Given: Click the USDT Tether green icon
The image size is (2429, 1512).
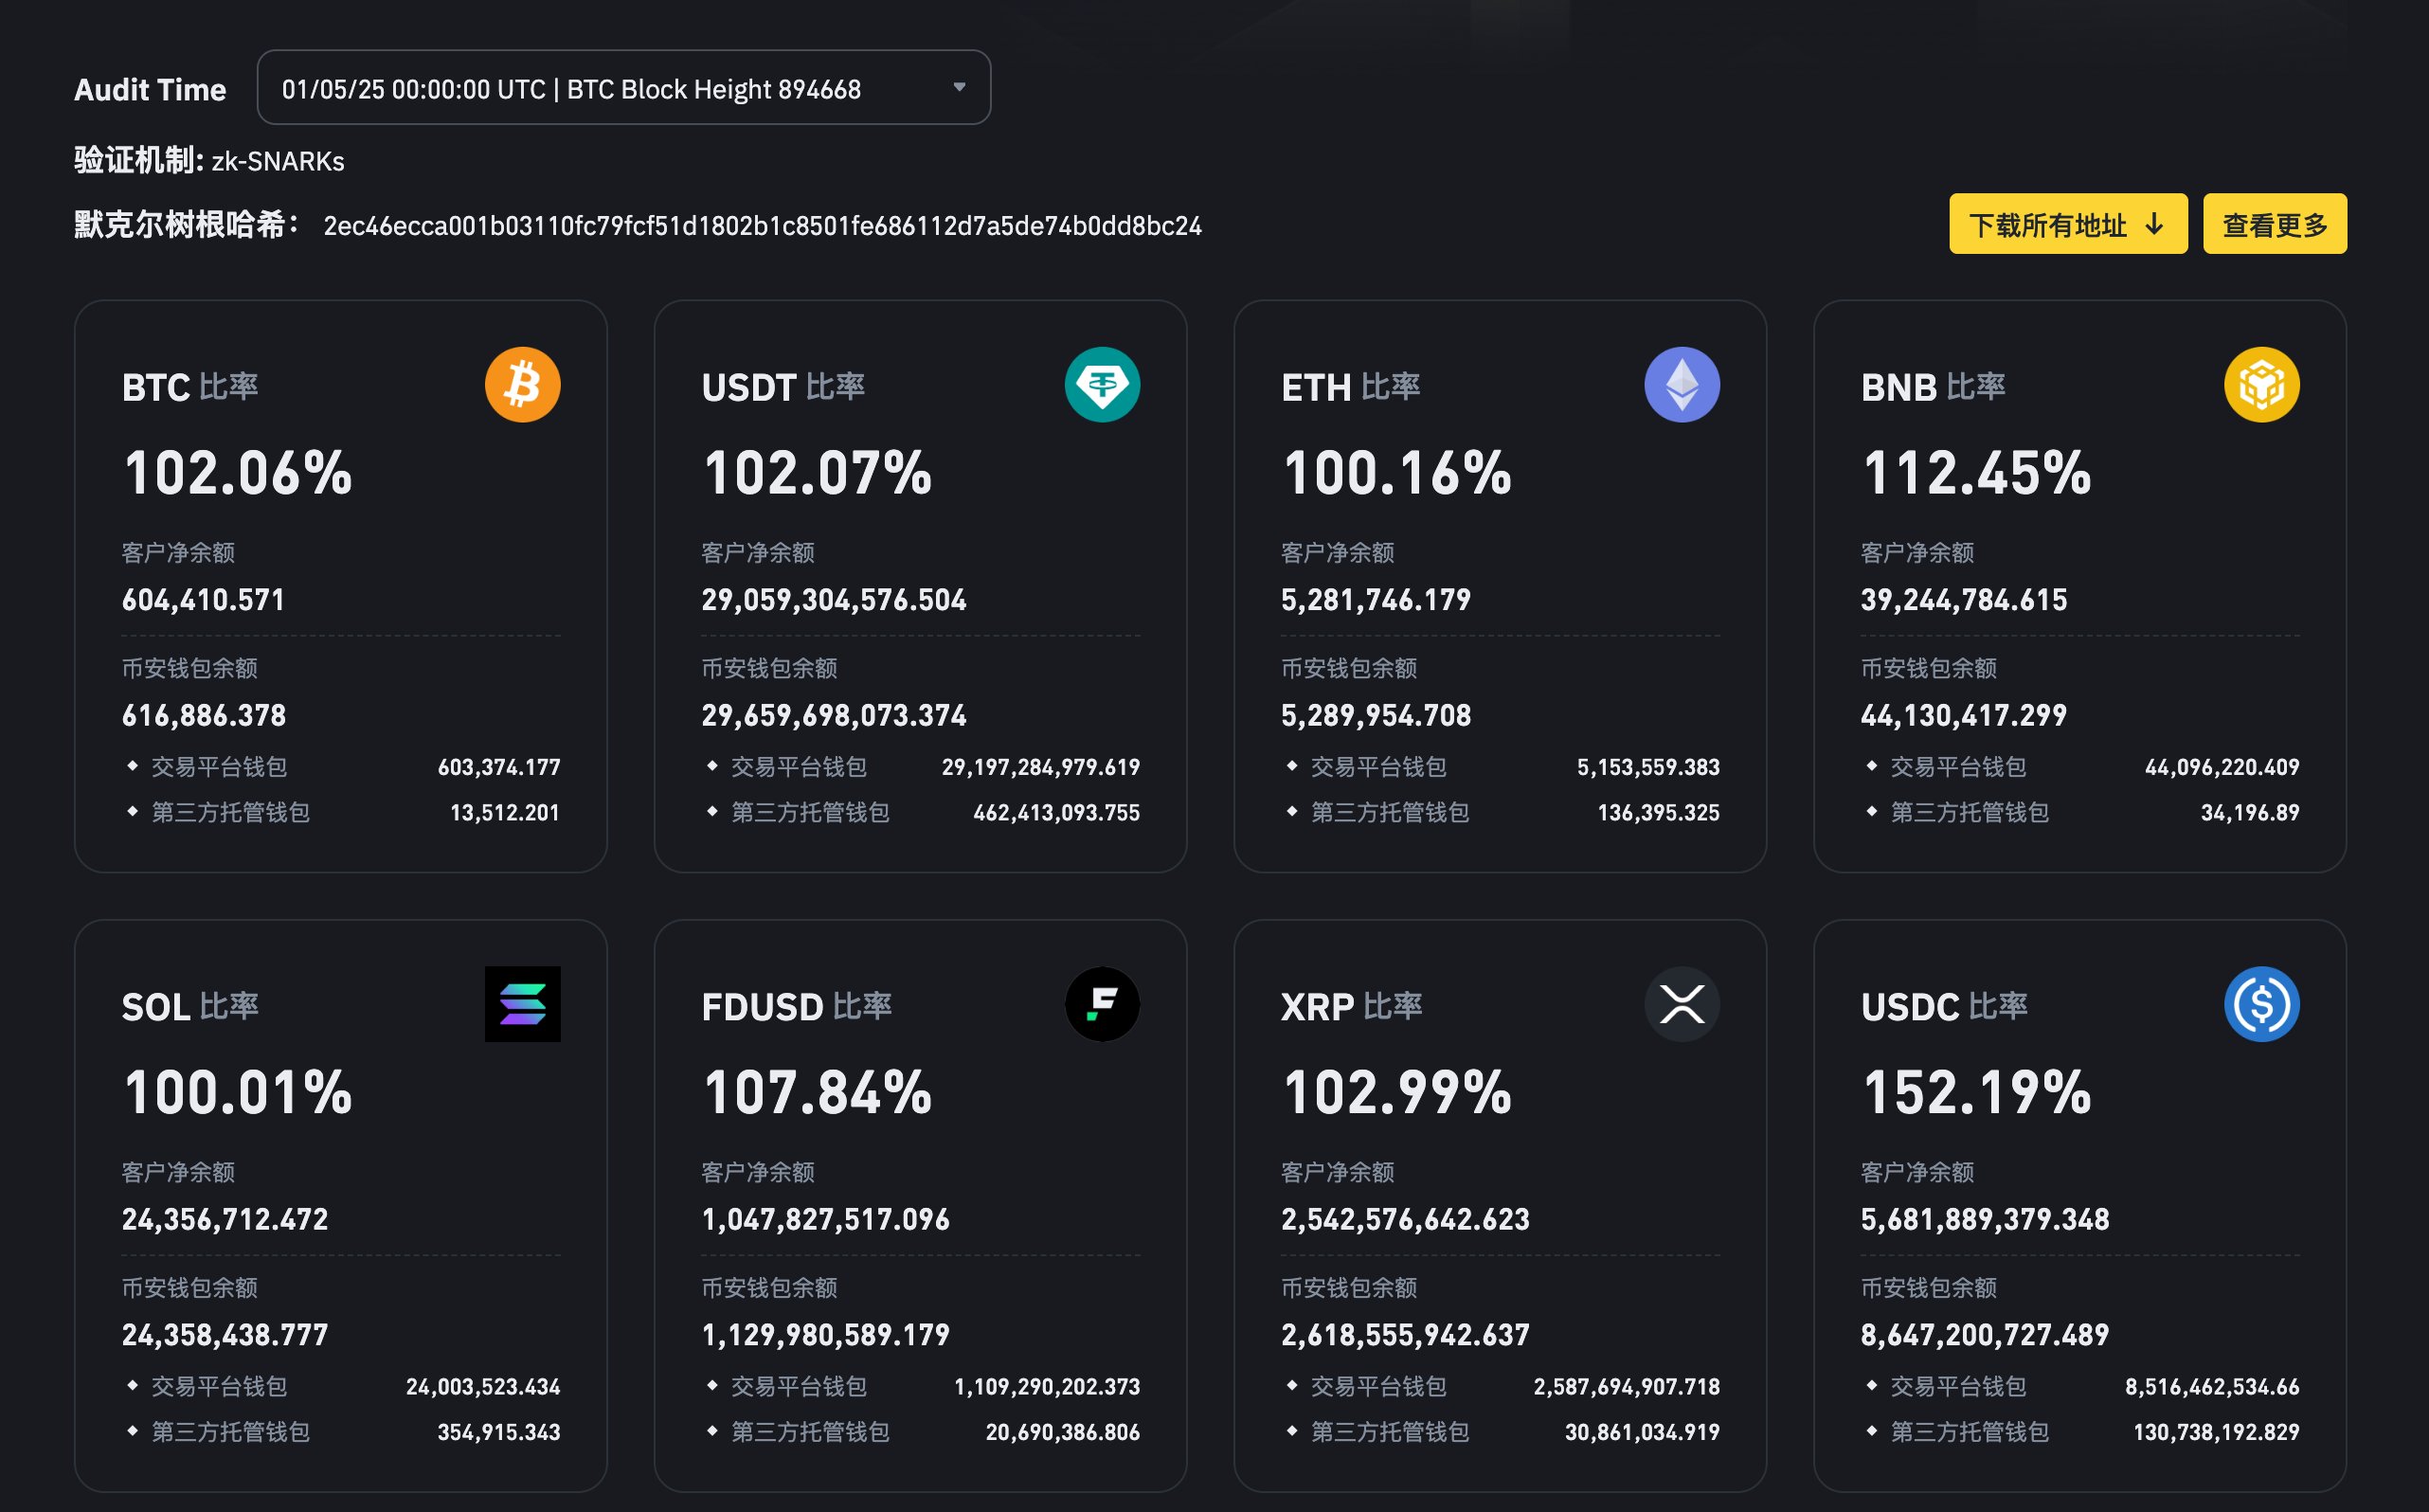Looking at the screenshot, I should click(x=1102, y=385).
